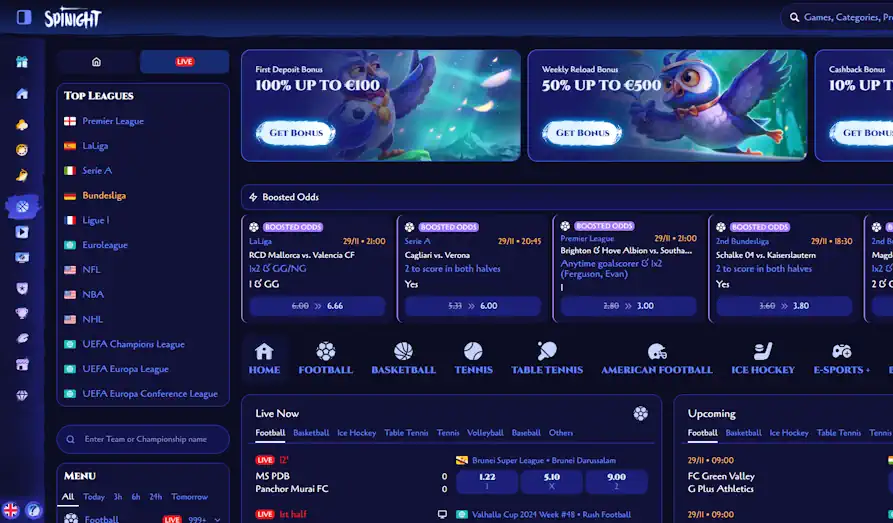Bet on 1.22 odds for MS PDB
This screenshot has height=523, width=893.
pos(487,481)
